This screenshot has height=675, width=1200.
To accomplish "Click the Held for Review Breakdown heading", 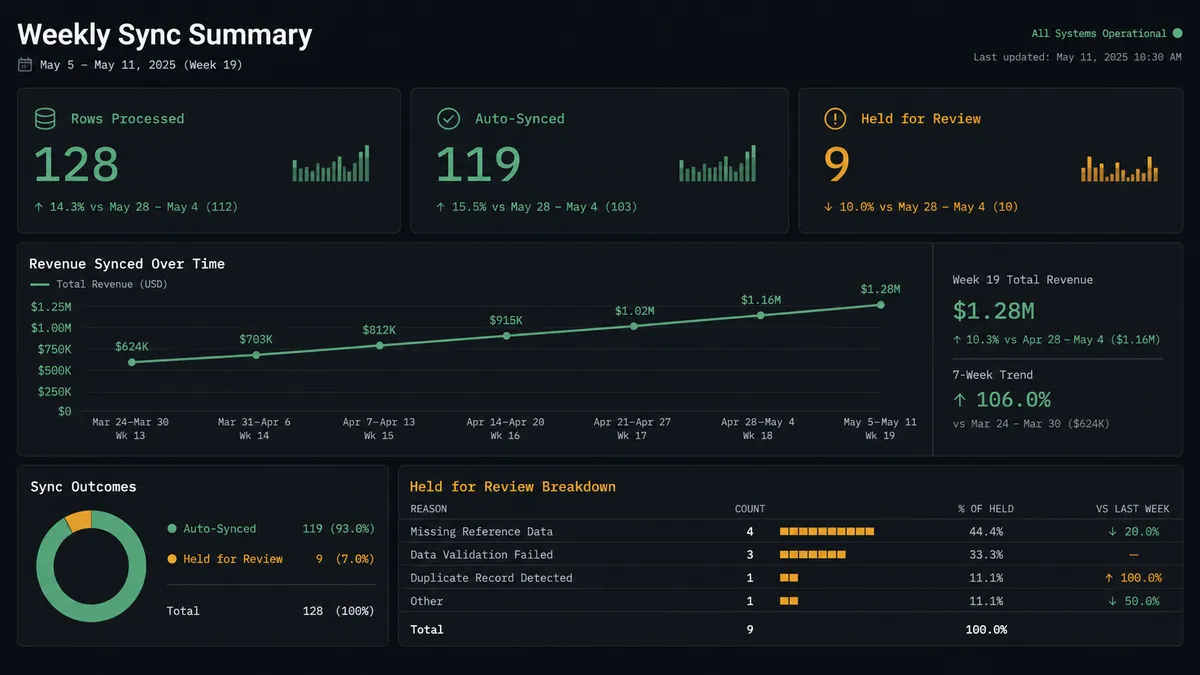I will coord(513,487).
